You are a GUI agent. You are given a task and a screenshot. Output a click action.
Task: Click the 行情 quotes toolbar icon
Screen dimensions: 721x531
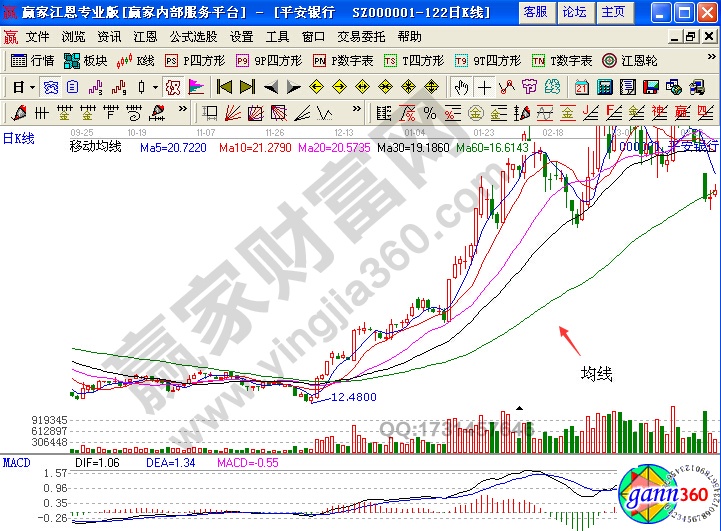32,61
